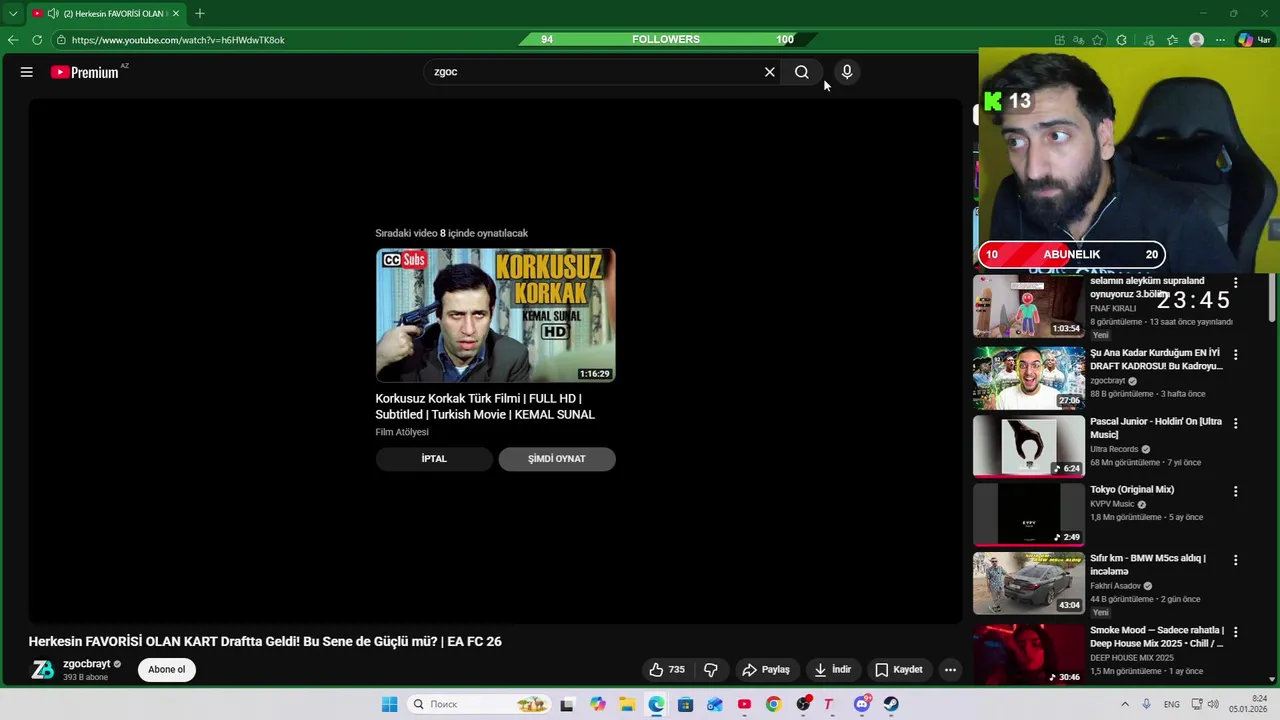The image size is (1280, 720).
Task: Click the browser address bar URL
Action: (178, 40)
